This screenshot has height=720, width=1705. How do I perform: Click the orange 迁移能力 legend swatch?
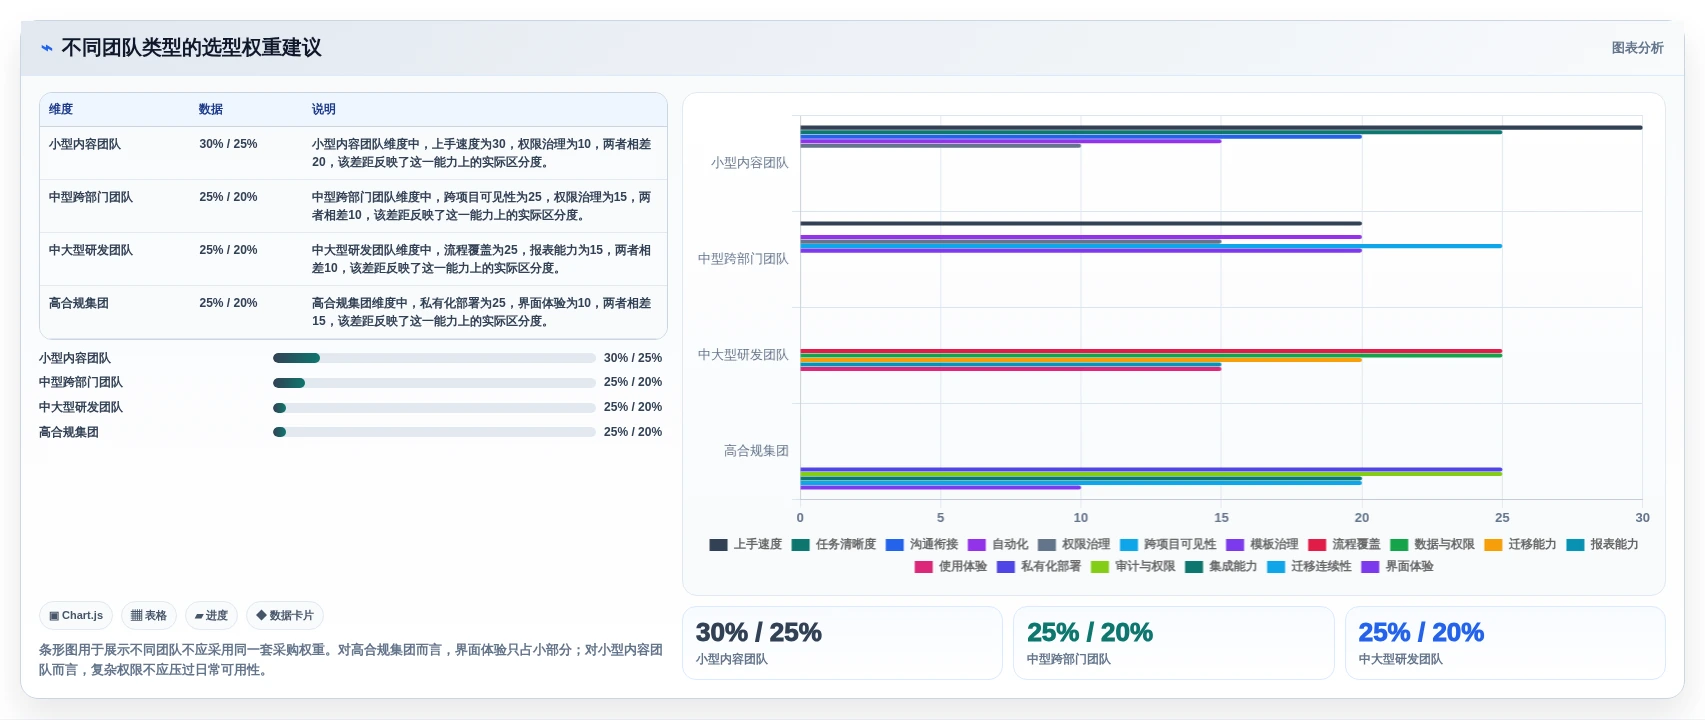1493,545
